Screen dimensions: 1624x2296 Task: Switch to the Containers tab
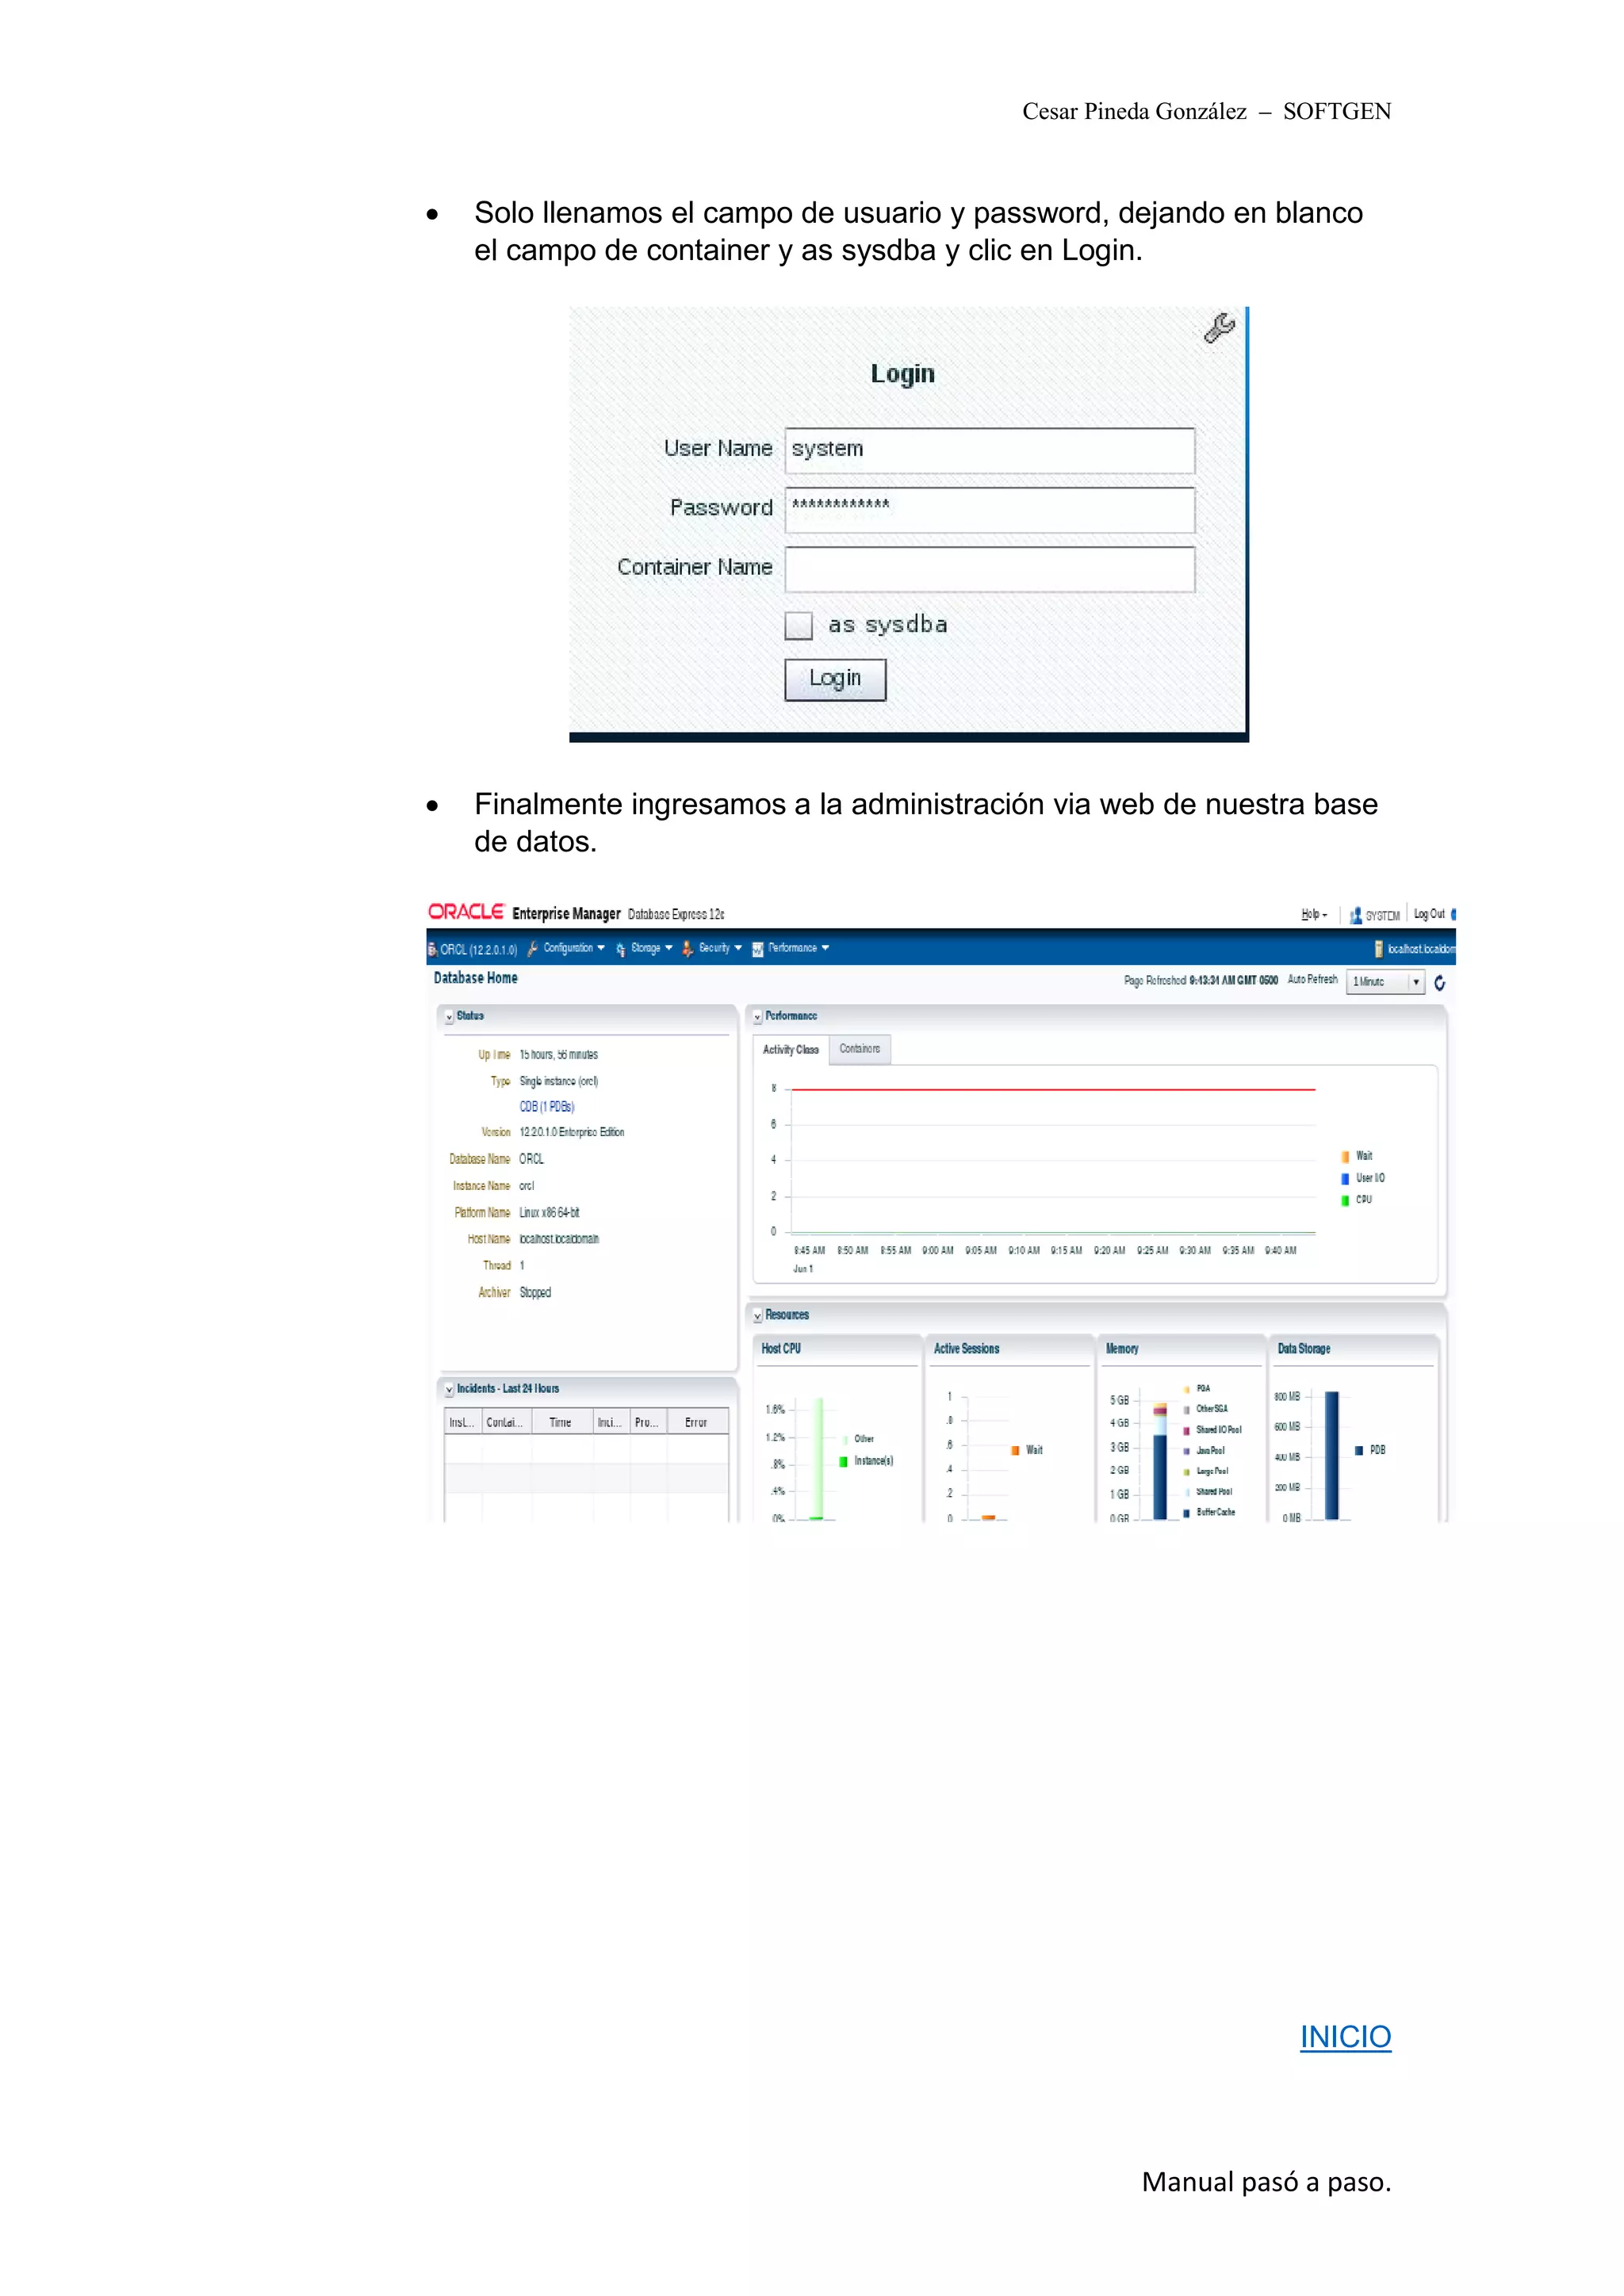pyautogui.click(x=859, y=1049)
